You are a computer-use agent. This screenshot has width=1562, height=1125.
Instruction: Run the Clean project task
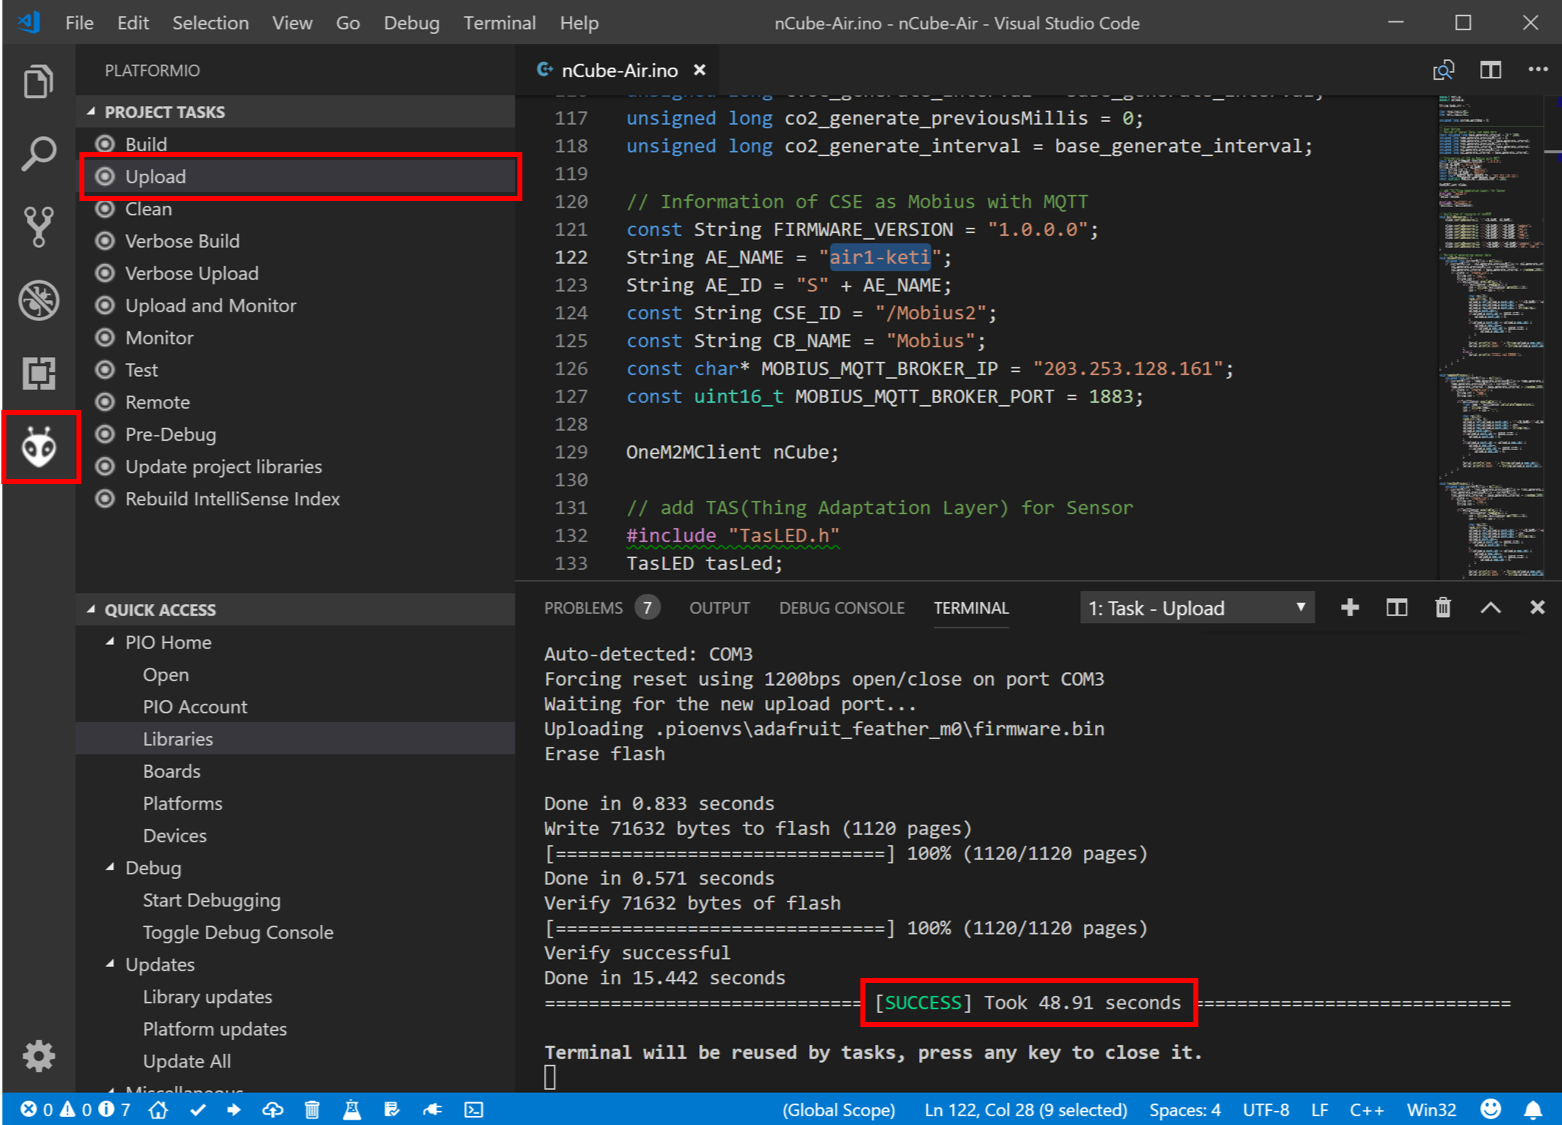[x=297, y=208]
